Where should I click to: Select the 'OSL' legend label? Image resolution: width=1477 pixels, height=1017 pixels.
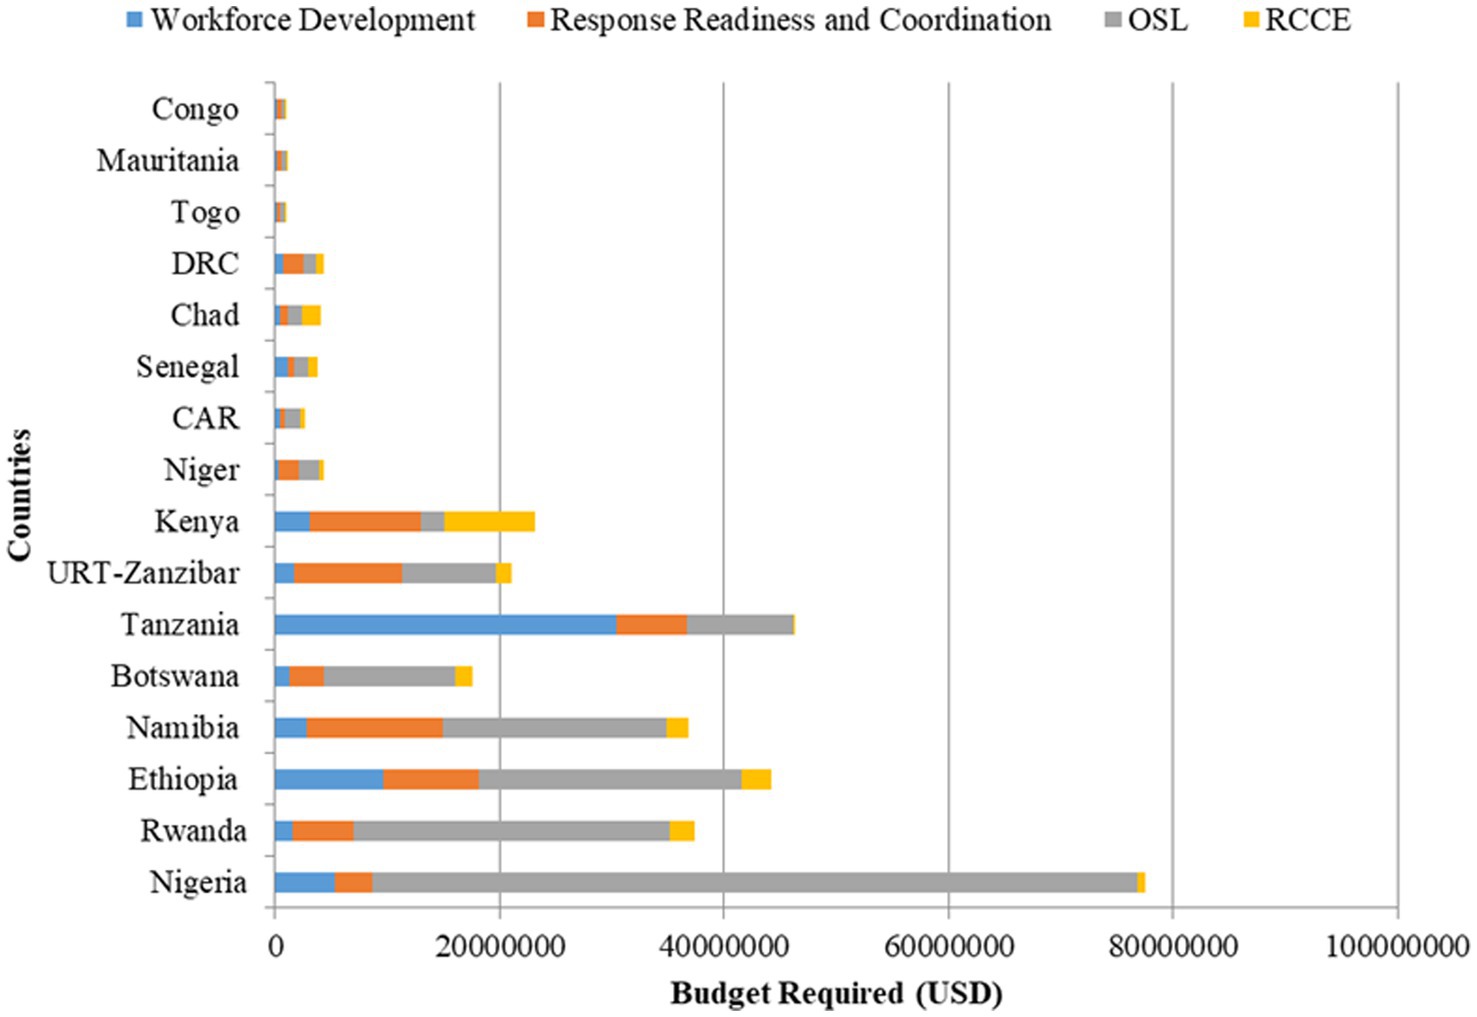(1158, 20)
